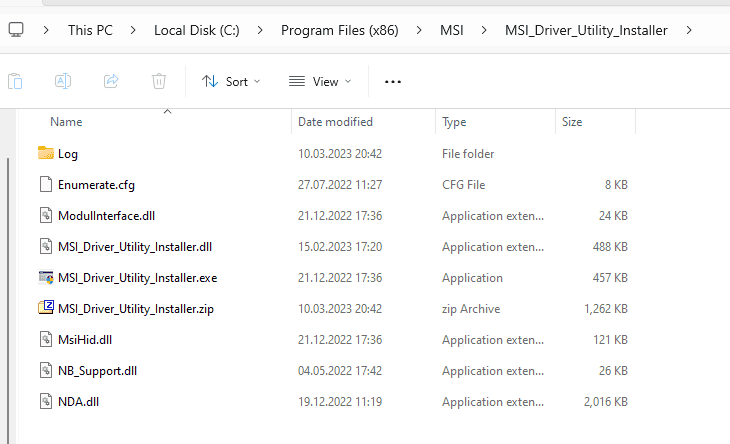
Task: Sort by the Date modified column header
Action: tap(335, 122)
